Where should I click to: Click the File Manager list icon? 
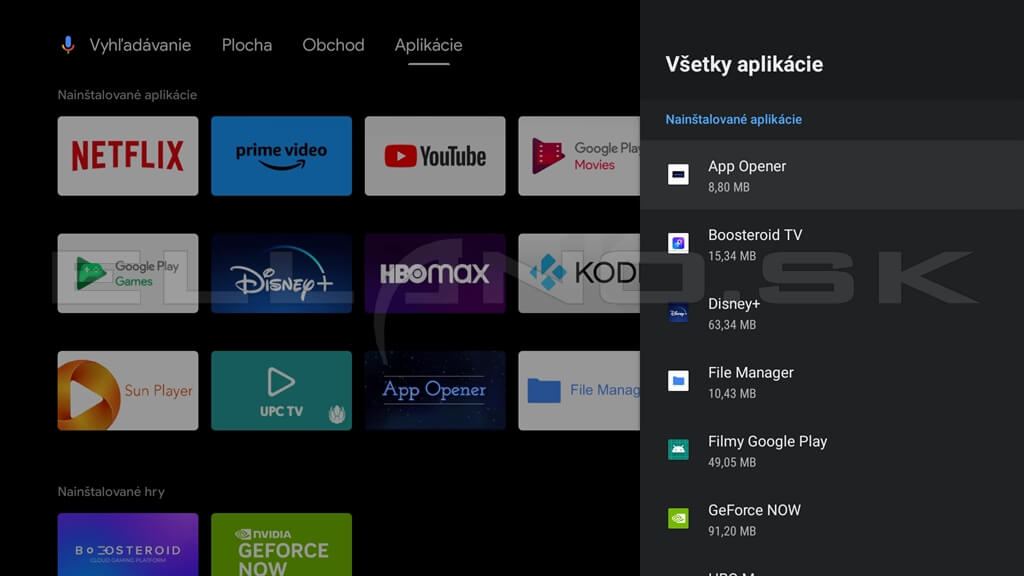(x=678, y=381)
